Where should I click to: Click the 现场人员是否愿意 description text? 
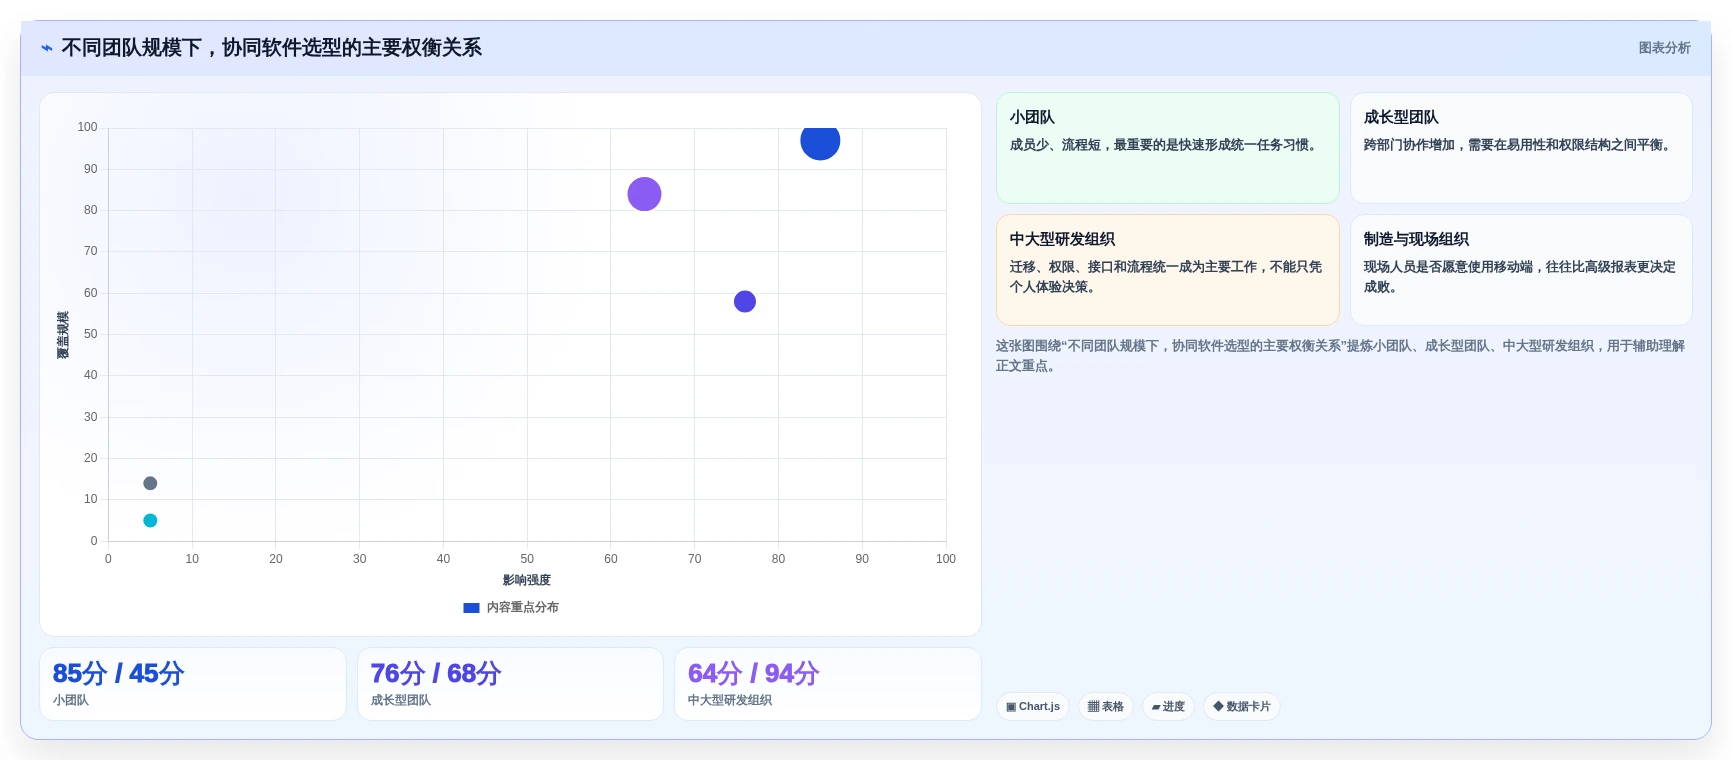pos(1520,277)
